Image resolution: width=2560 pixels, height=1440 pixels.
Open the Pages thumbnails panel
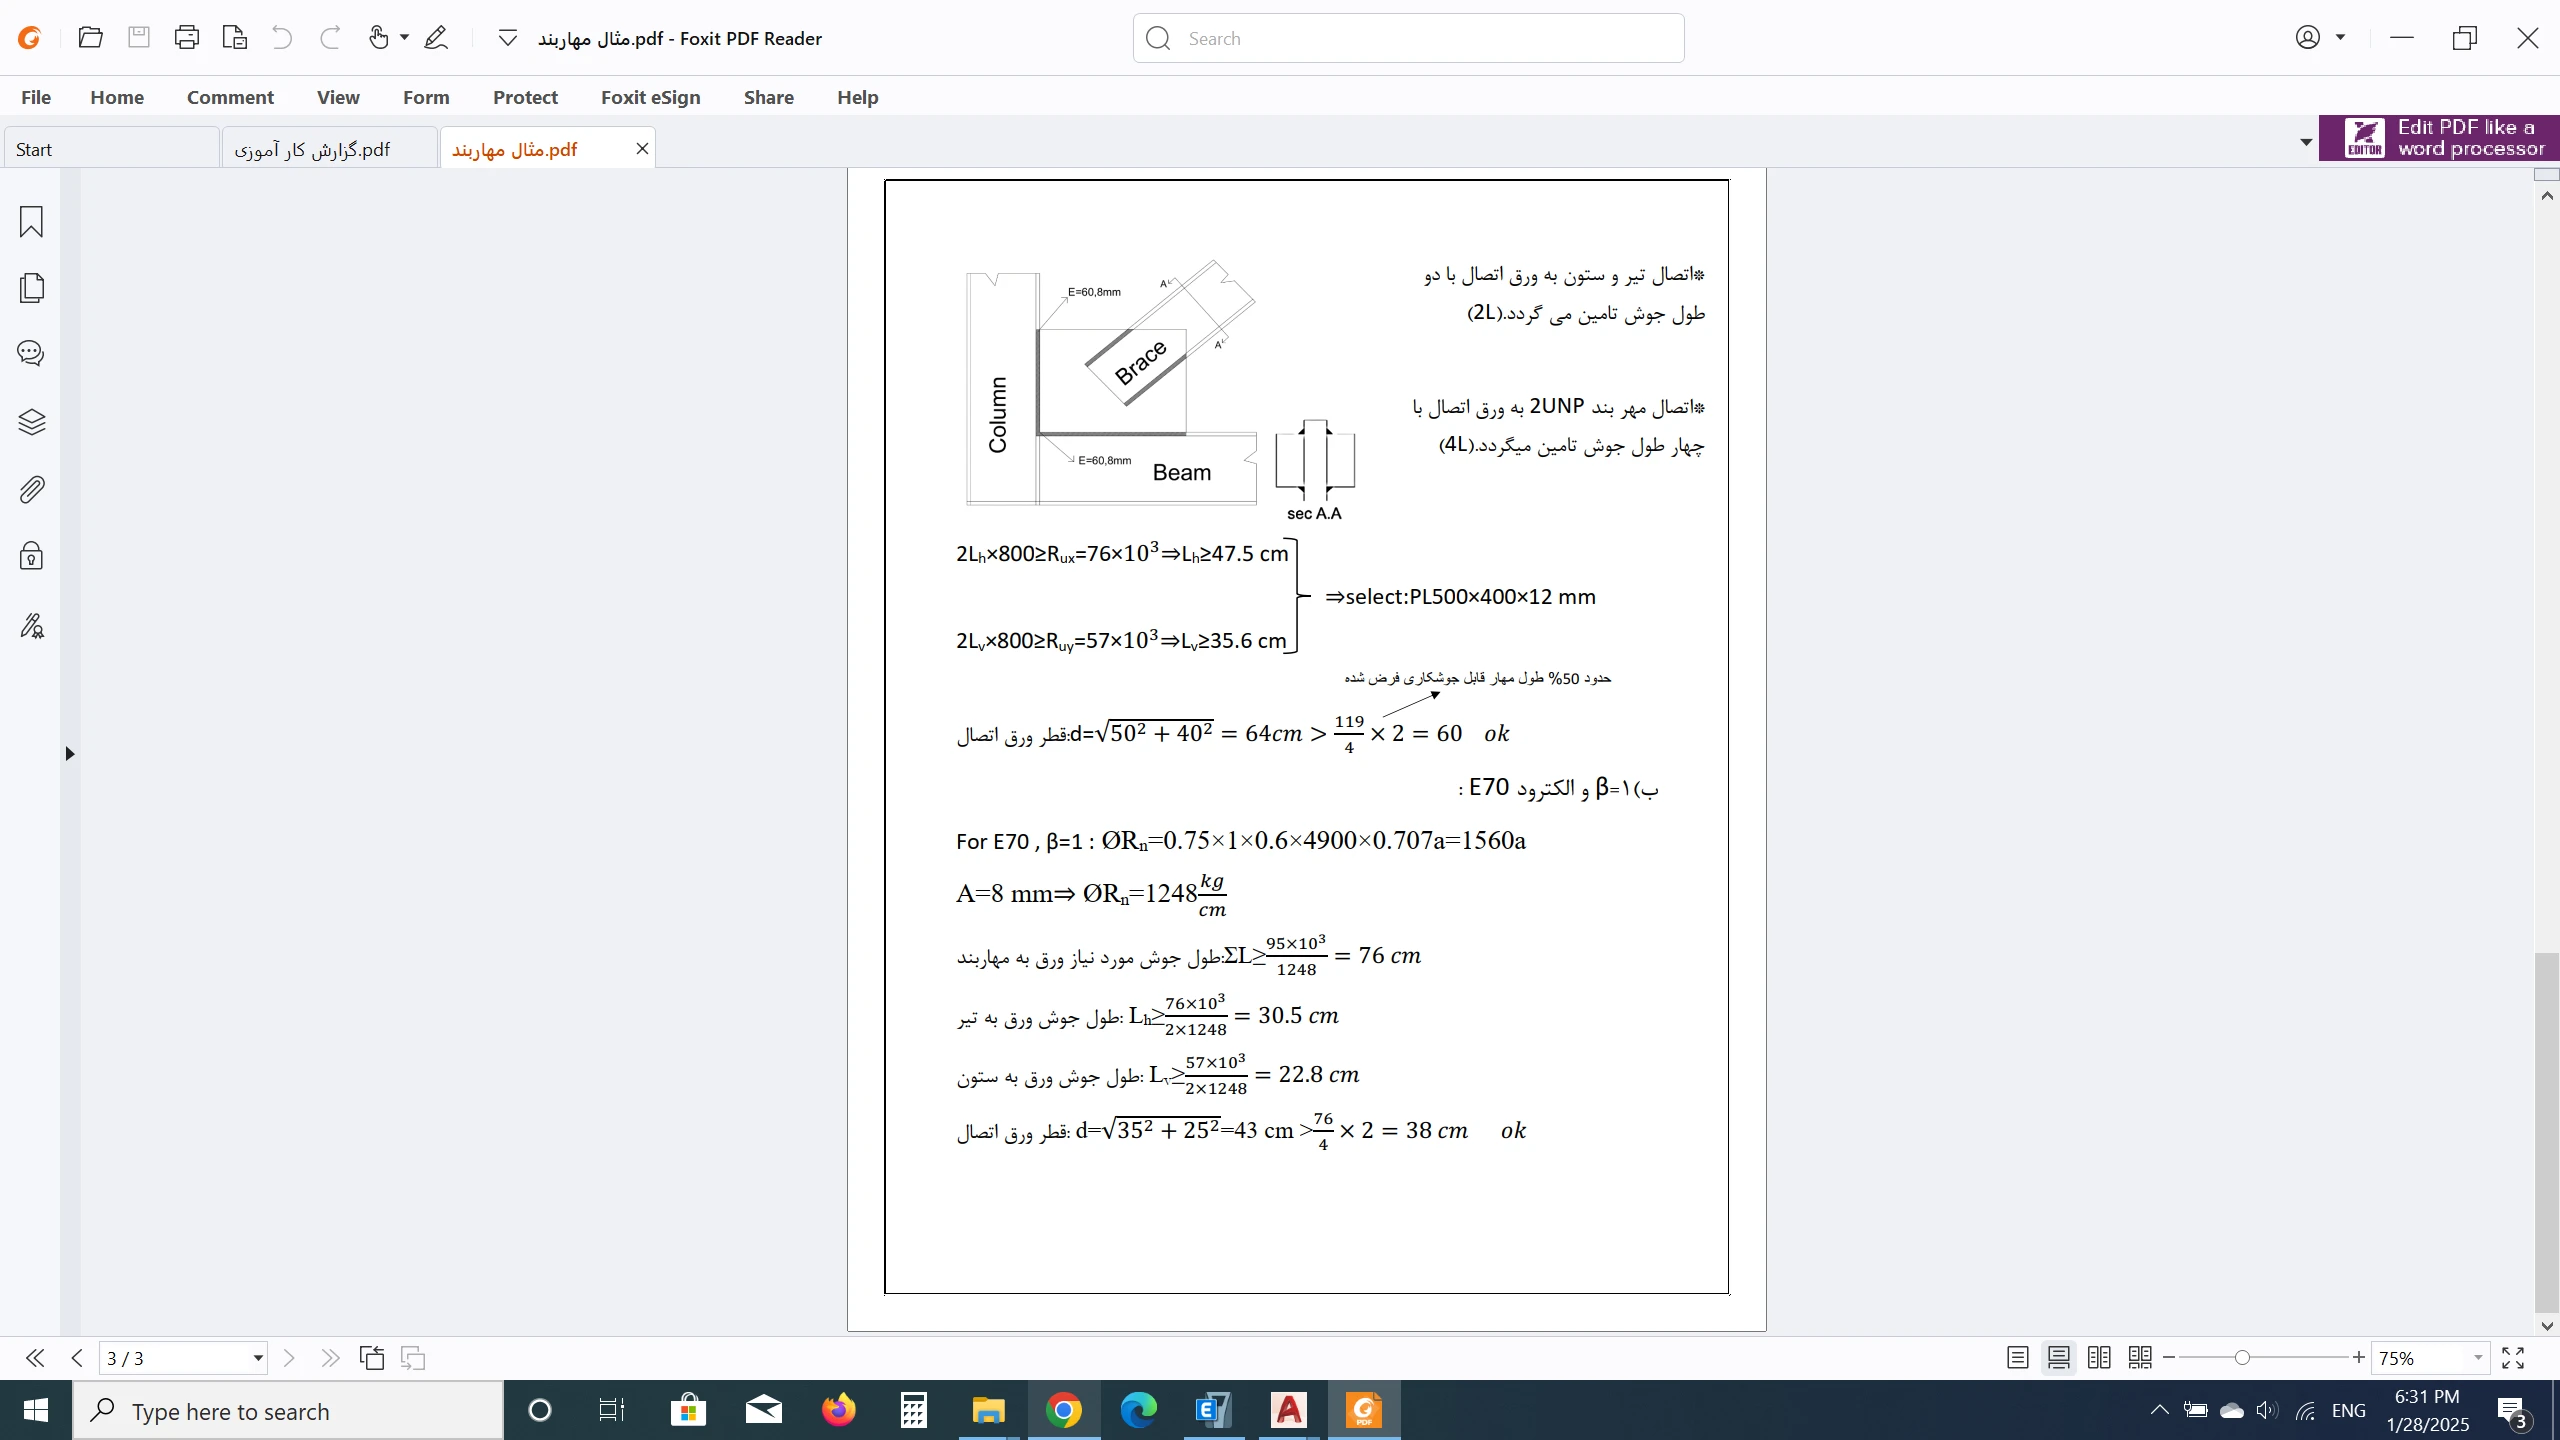(x=31, y=288)
